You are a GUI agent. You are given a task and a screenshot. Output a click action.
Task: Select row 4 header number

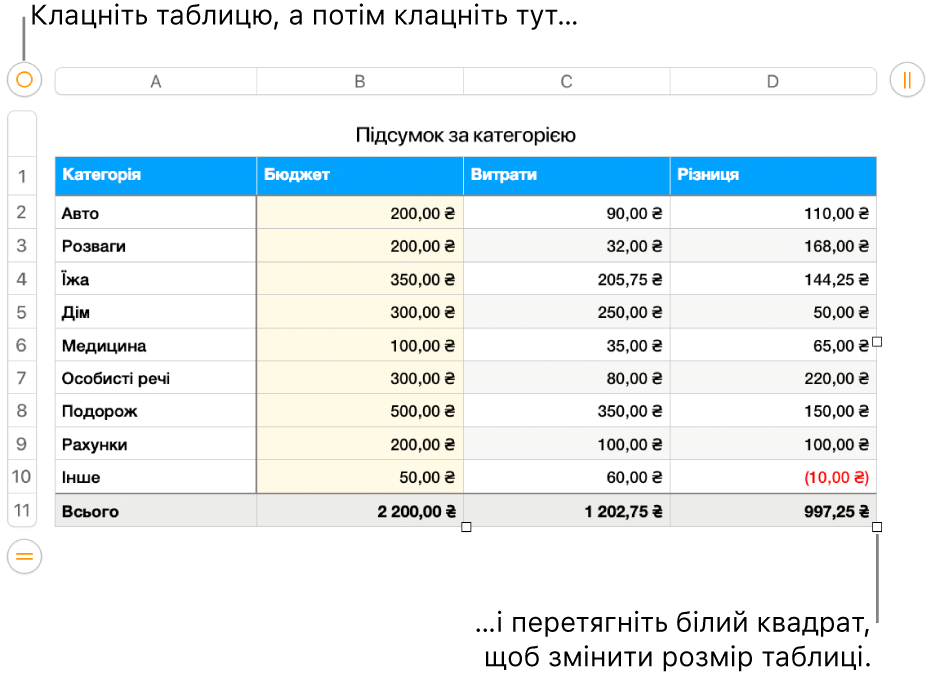[22, 279]
